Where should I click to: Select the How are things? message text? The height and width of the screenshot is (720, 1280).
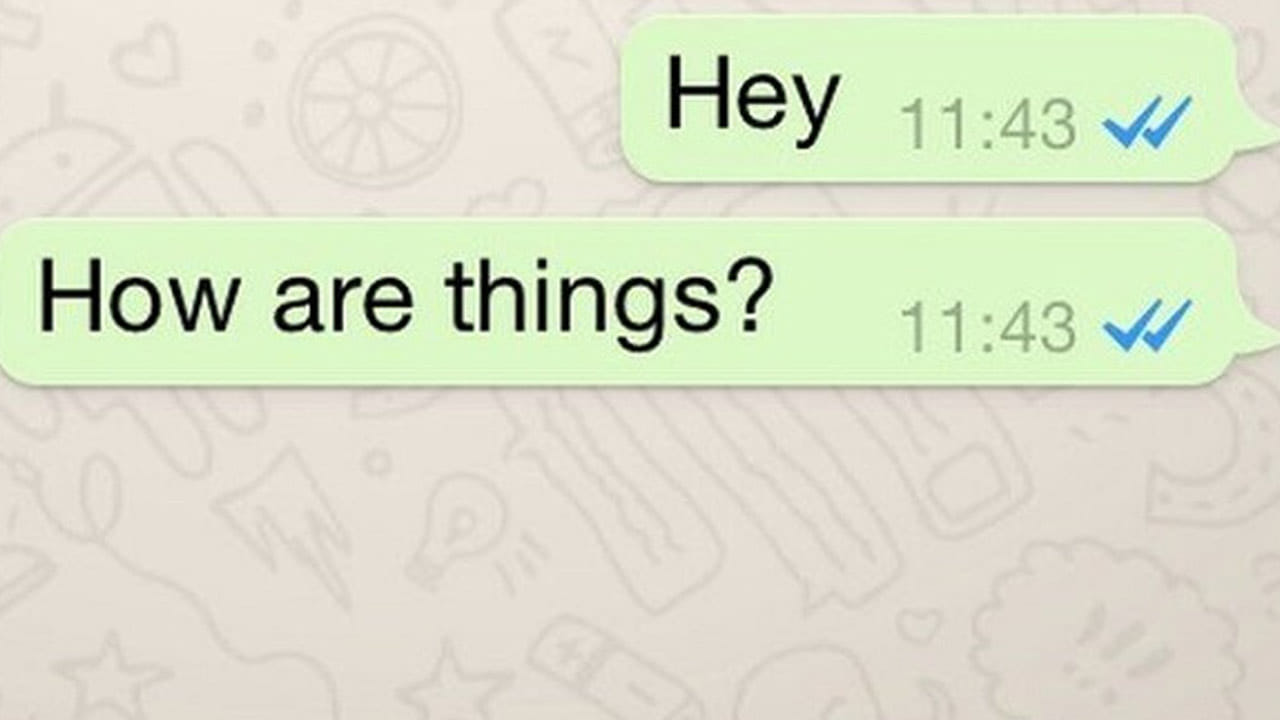pyautogui.click(x=406, y=300)
